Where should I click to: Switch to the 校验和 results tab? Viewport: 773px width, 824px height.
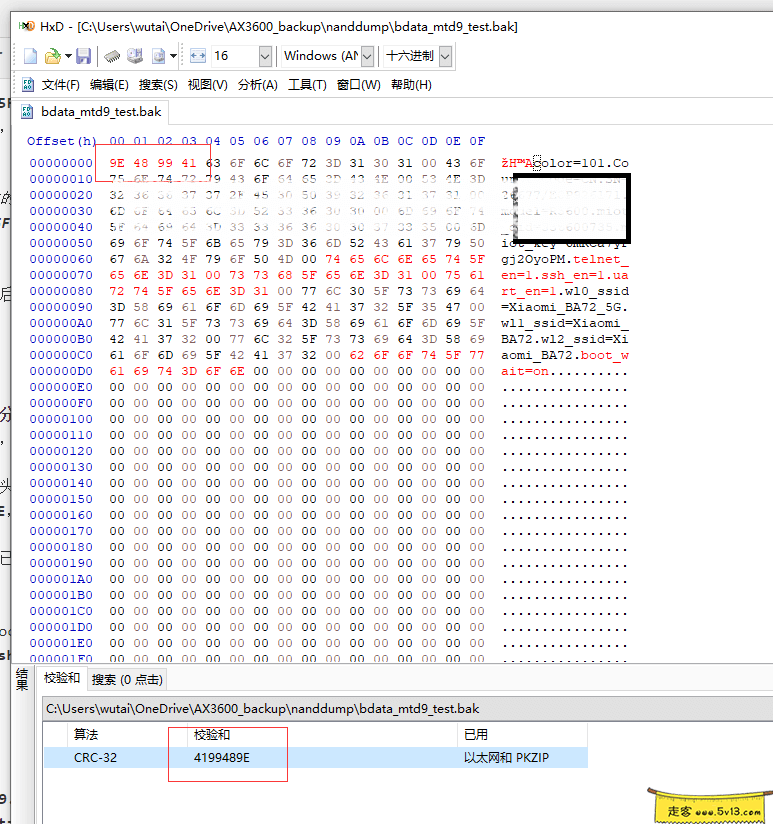coord(62,678)
